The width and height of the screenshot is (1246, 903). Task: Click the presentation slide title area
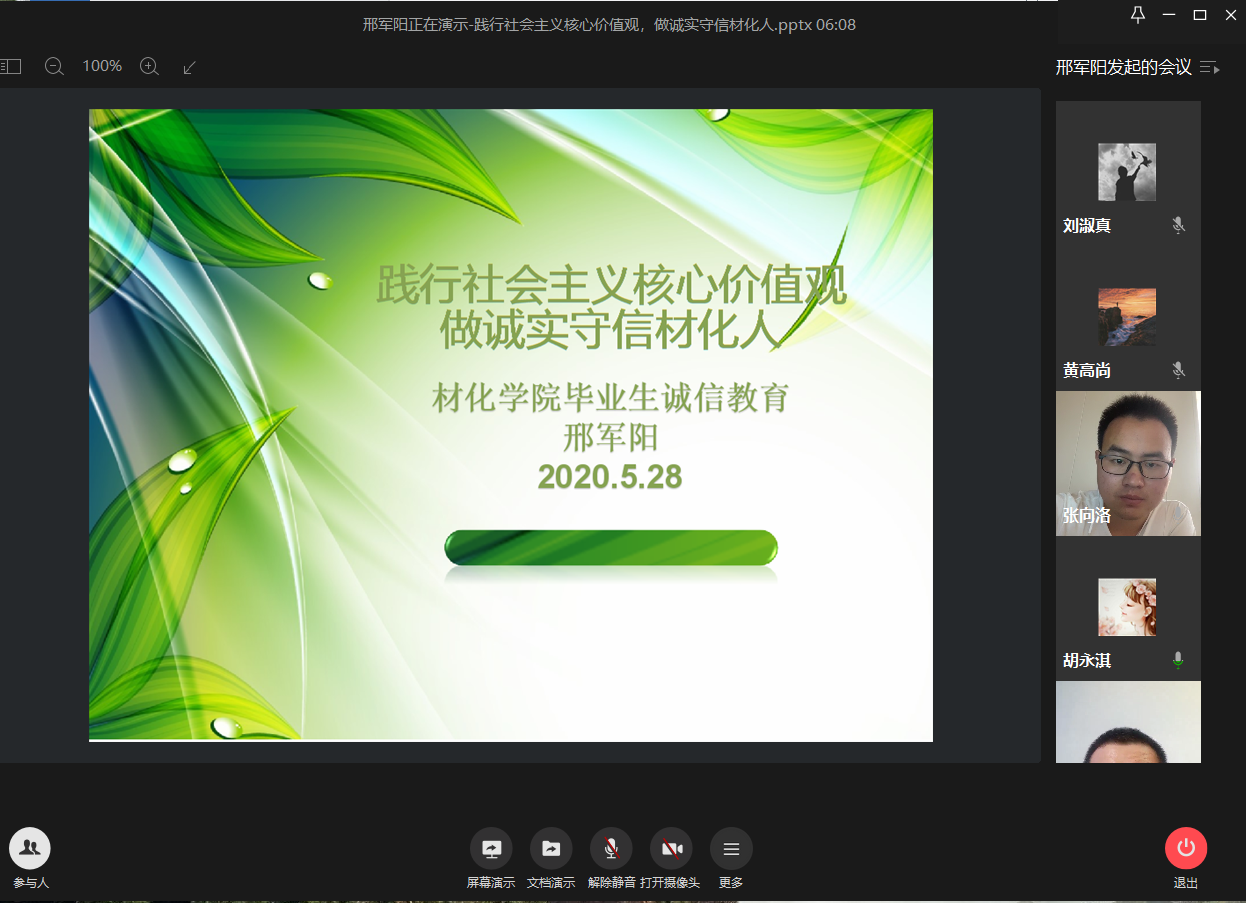click(611, 307)
